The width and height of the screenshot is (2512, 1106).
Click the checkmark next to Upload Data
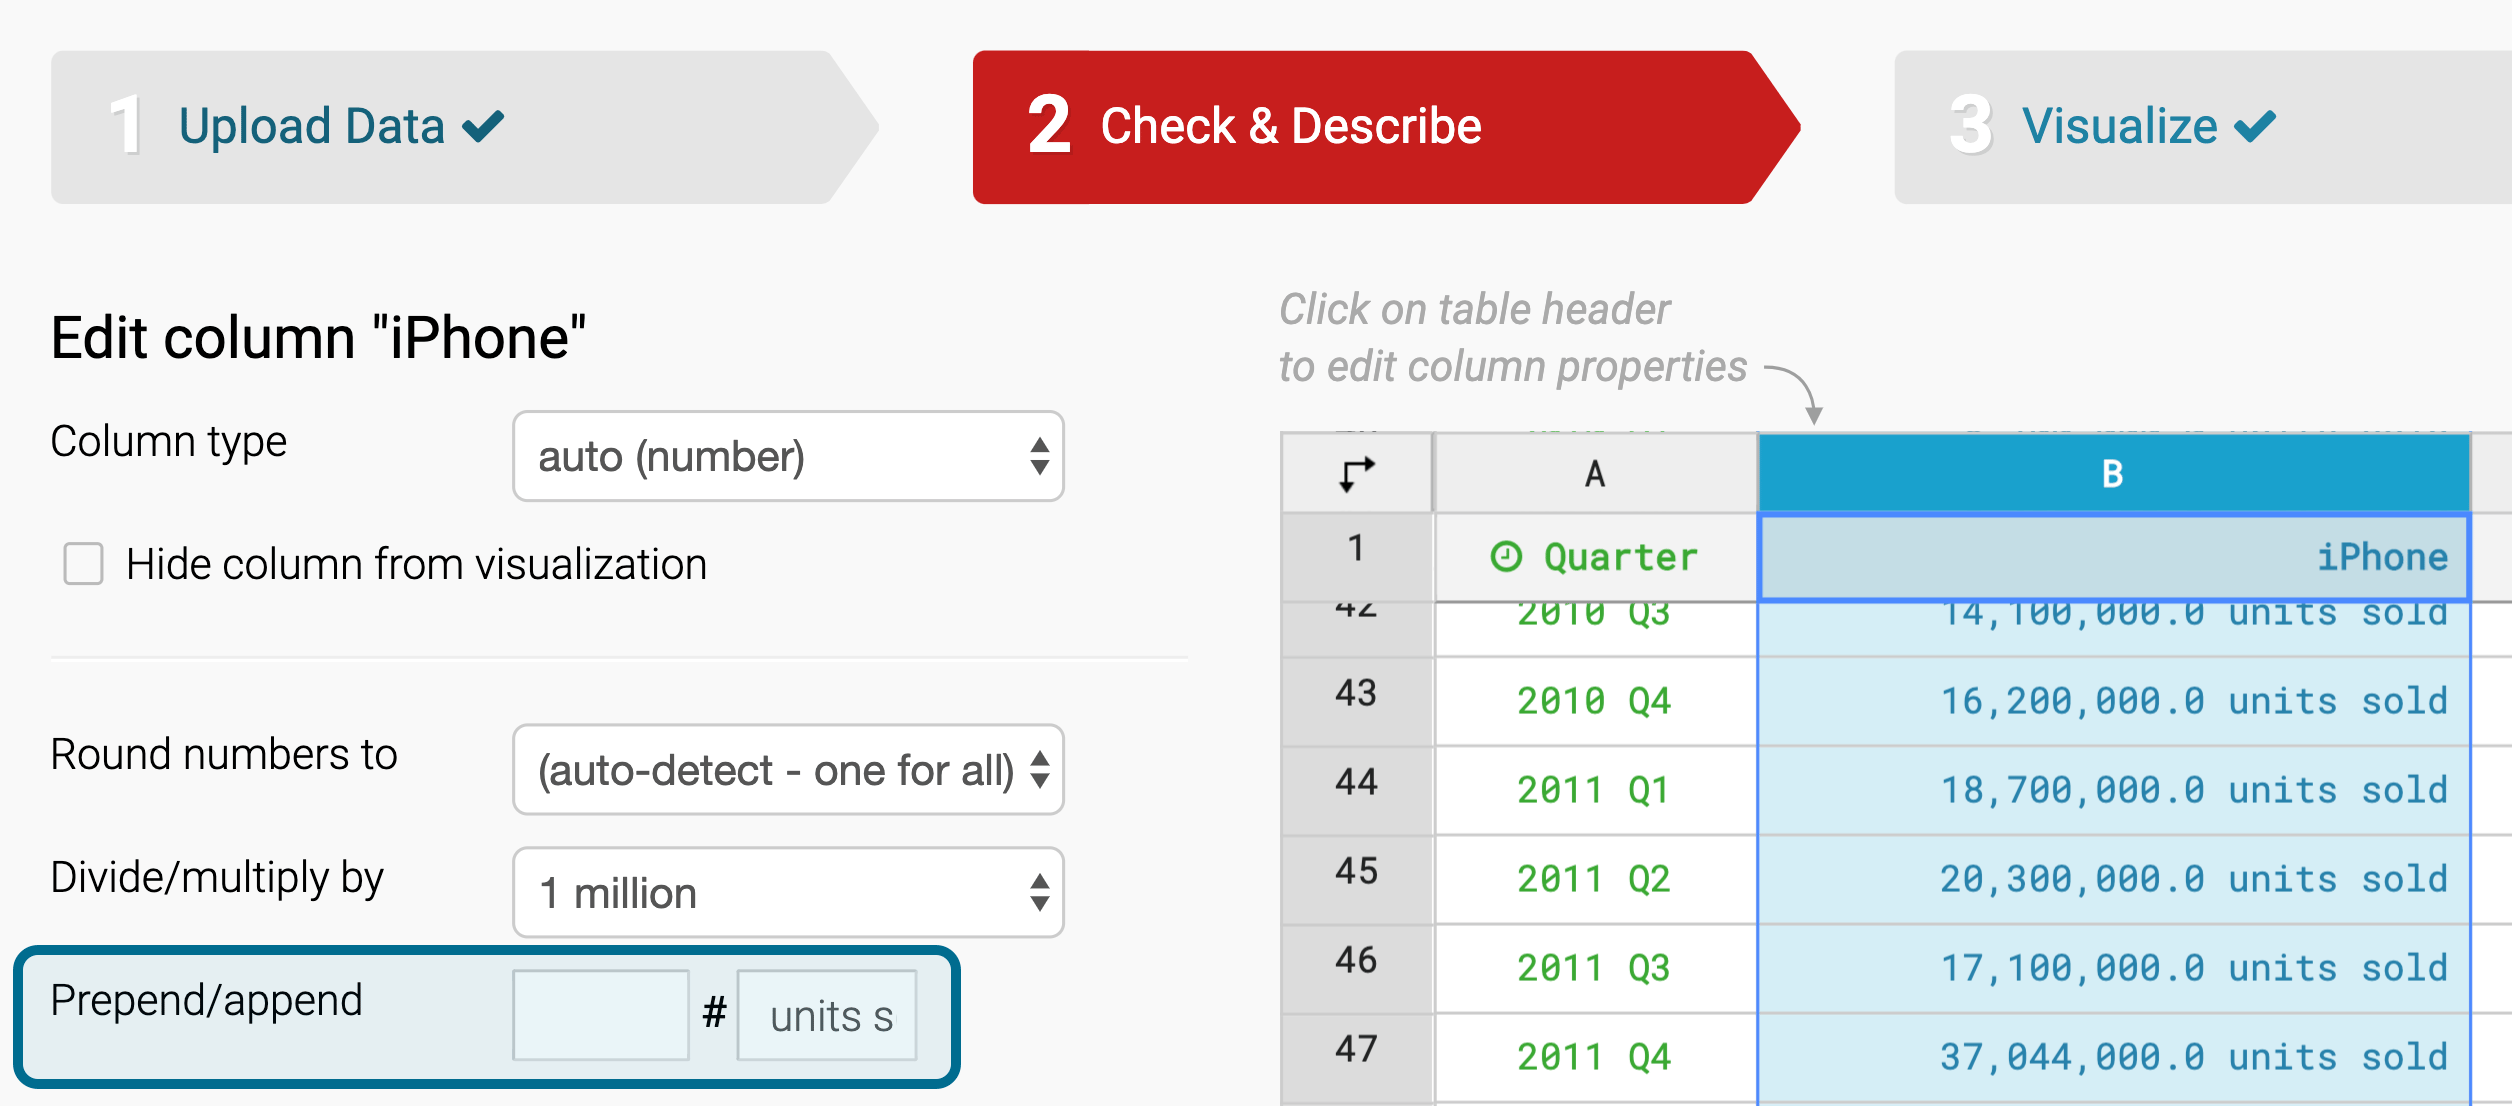(x=483, y=126)
